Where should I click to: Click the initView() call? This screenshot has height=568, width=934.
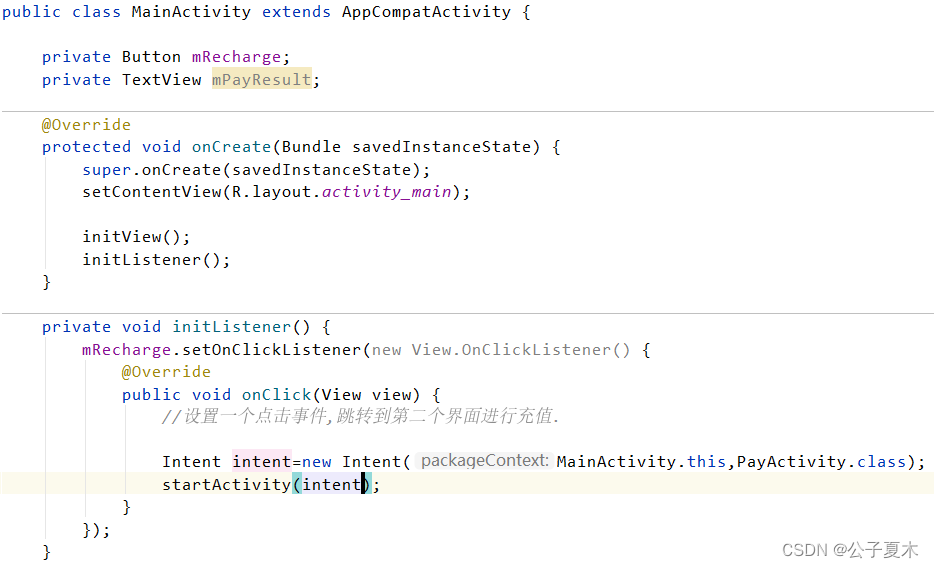[x=131, y=237]
